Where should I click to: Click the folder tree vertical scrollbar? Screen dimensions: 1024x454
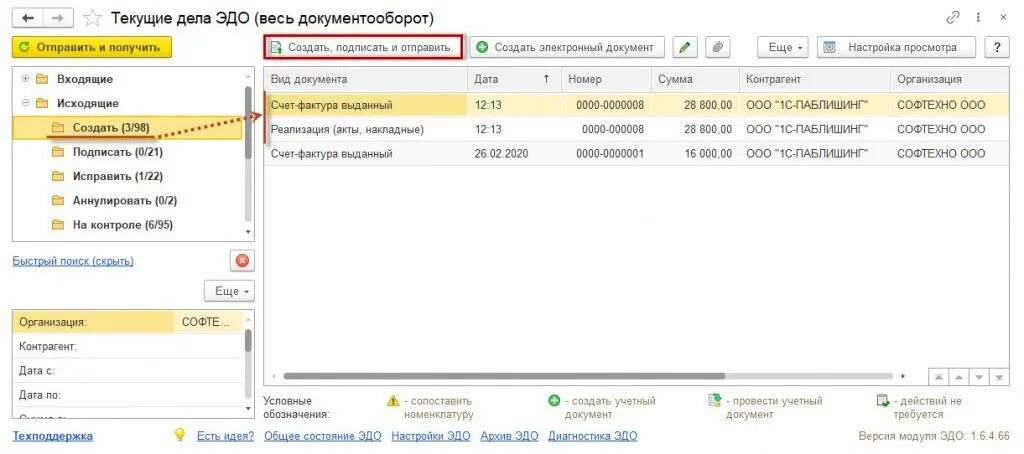coord(248,123)
